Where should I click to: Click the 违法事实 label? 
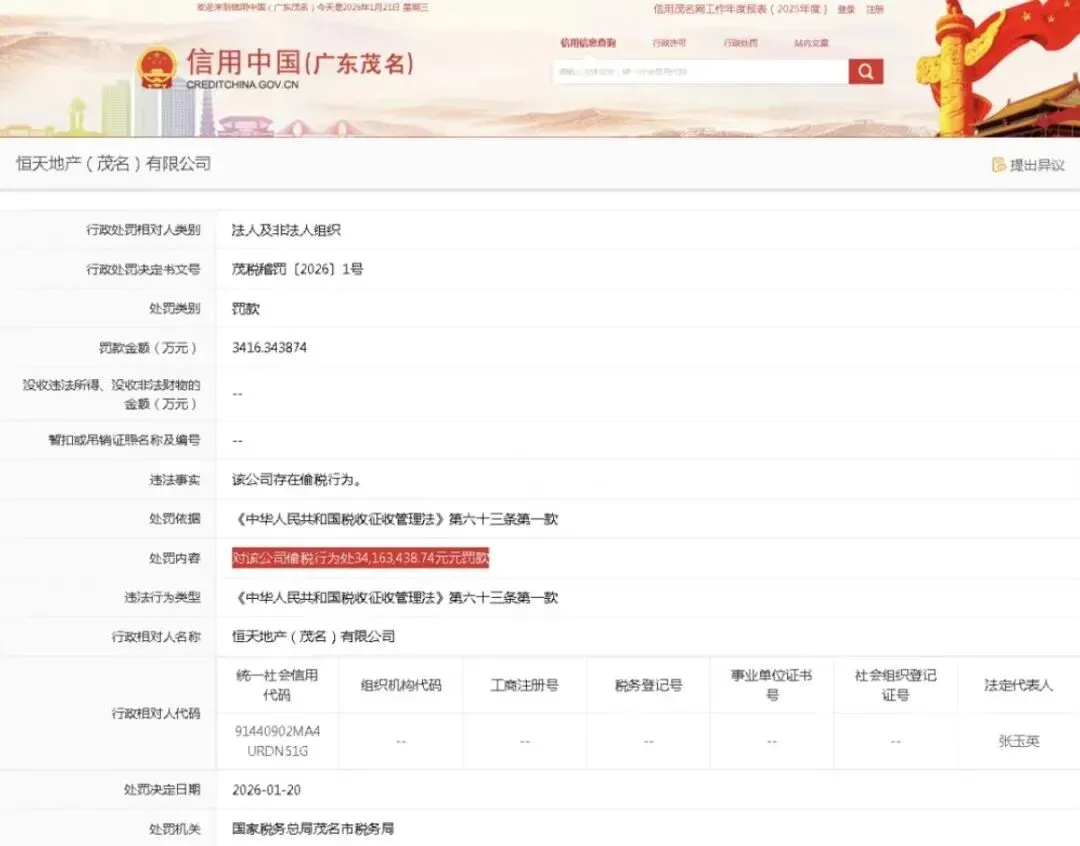point(175,479)
